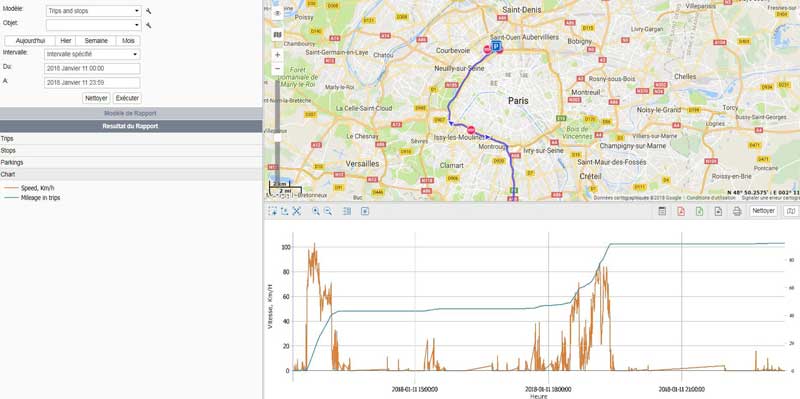Expand the Modèle de Rapport section
800x399 pixels.
point(131,113)
